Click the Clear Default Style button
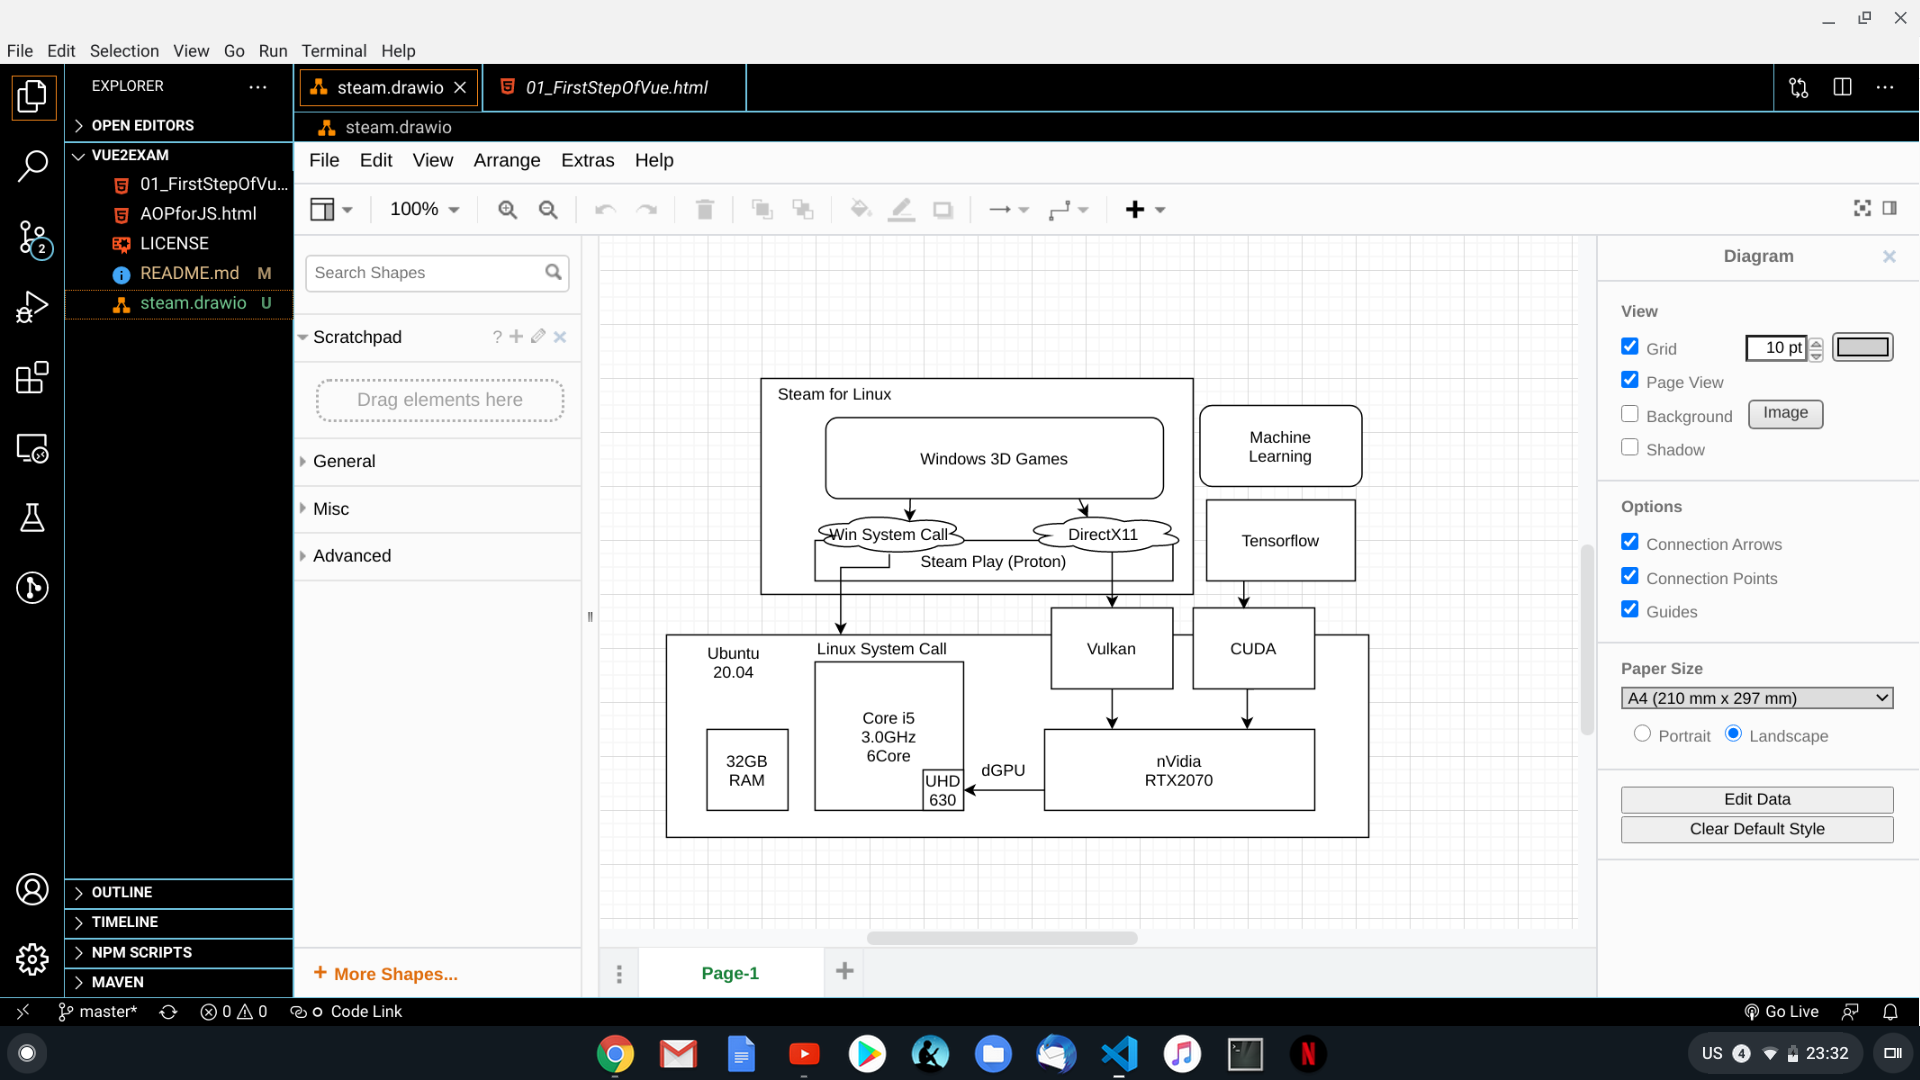Image resolution: width=1920 pixels, height=1080 pixels. click(1756, 828)
